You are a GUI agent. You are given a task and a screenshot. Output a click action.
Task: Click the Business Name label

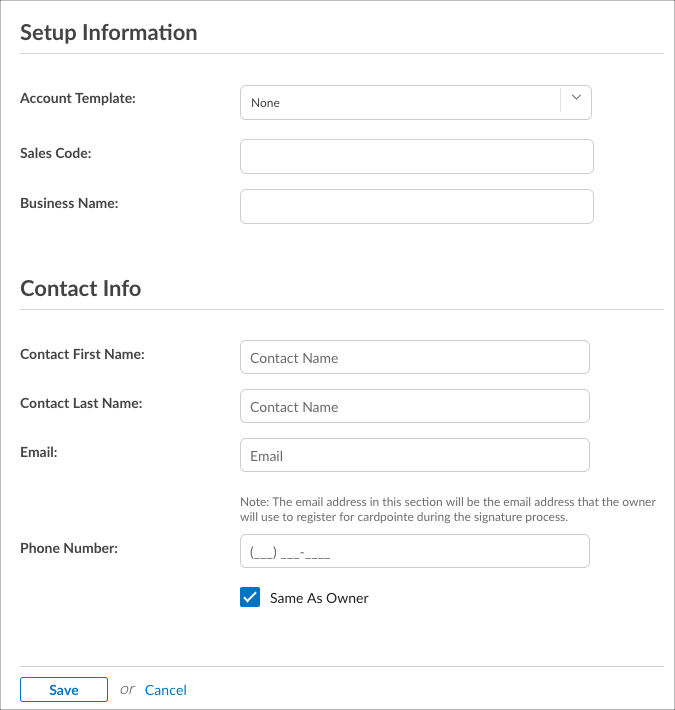pos(69,203)
